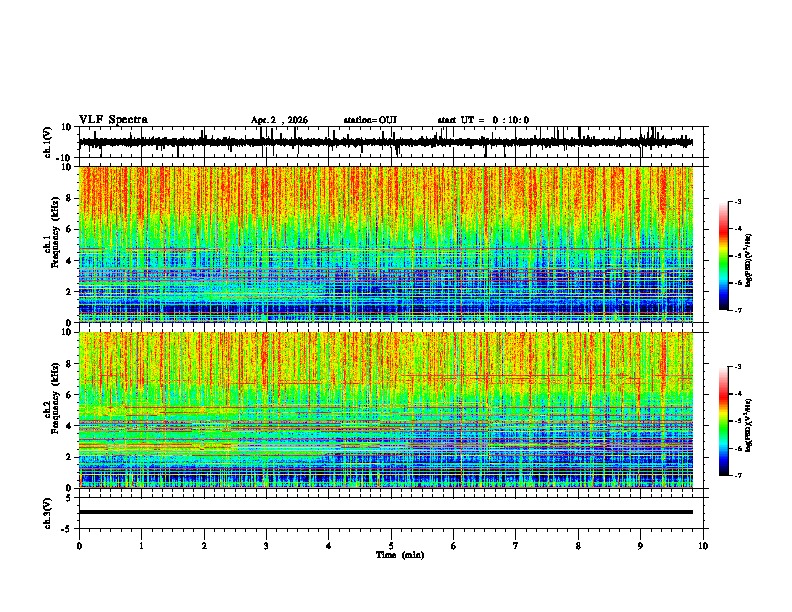The image size is (792, 612).
Task: Click the "-3" label atop ch.1 colorbar
Action: pos(738,201)
